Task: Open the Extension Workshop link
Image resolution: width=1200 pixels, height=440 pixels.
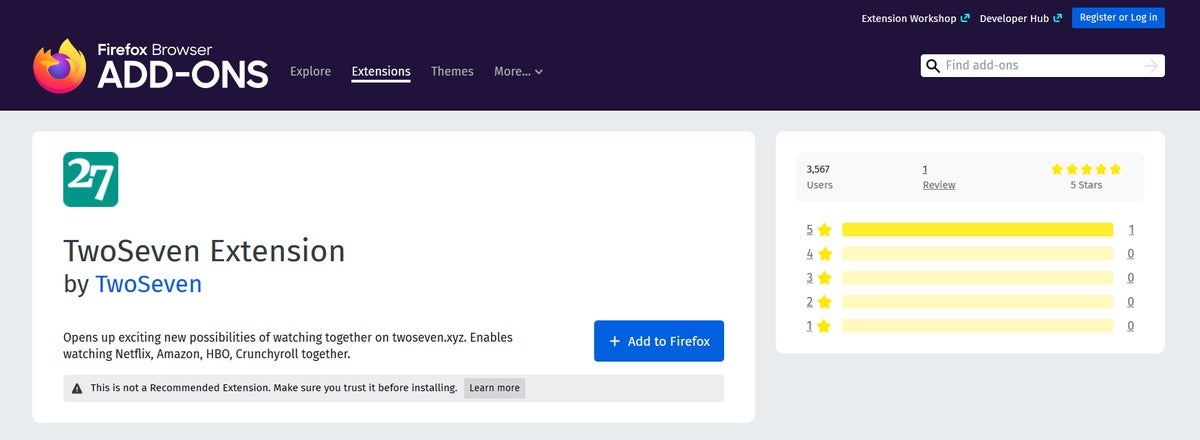Action: click(915, 18)
